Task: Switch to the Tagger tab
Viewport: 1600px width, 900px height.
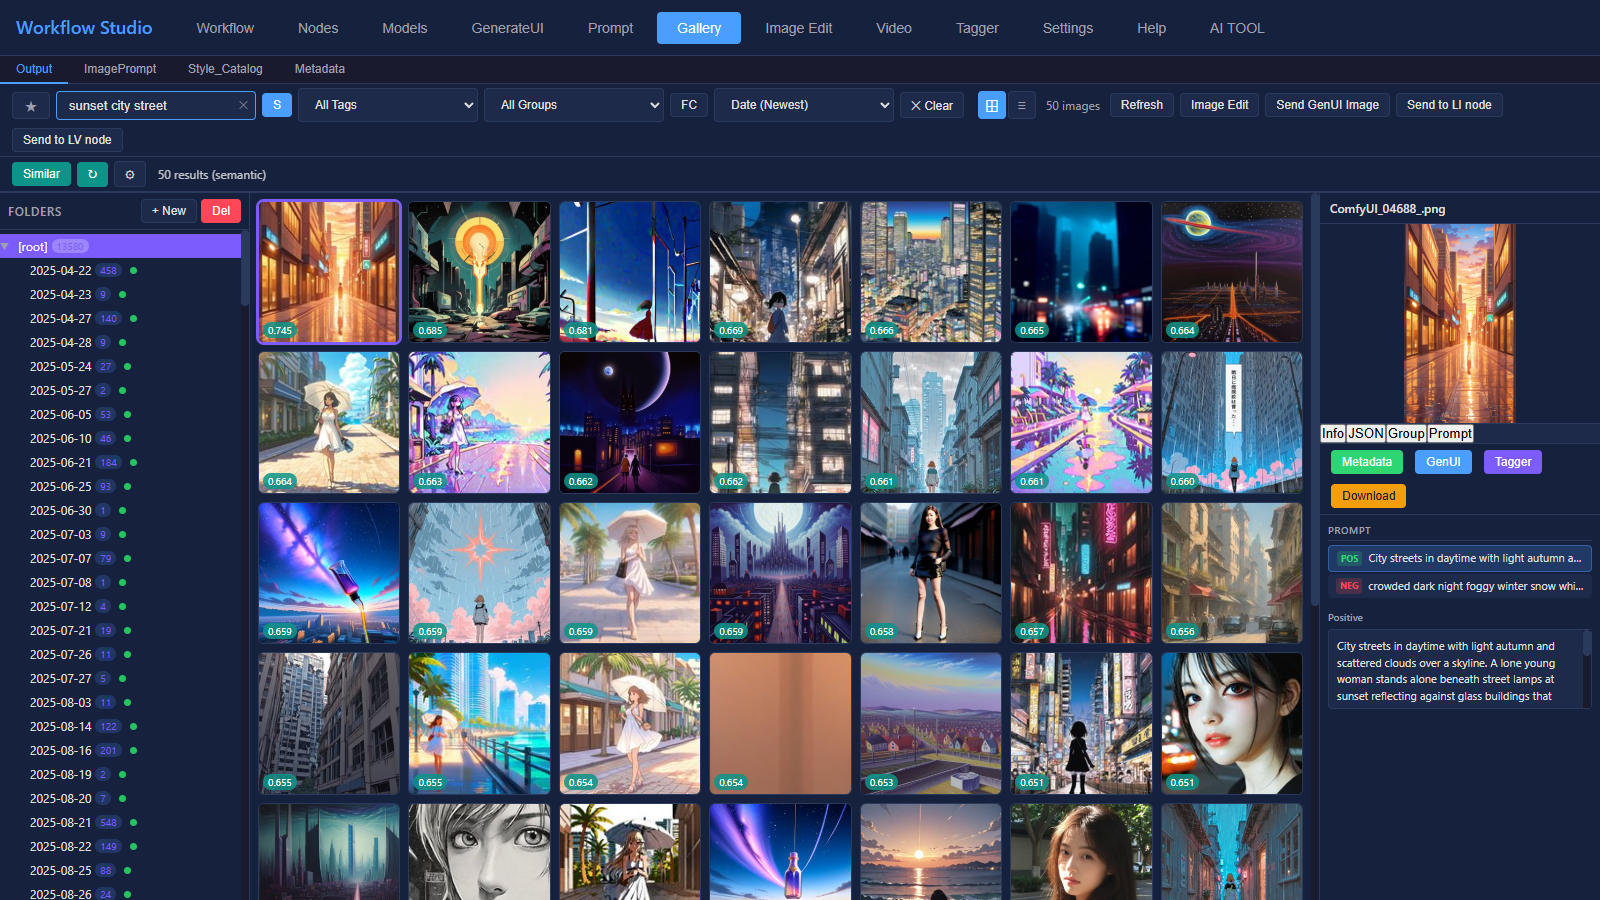Action: point(977,28)
